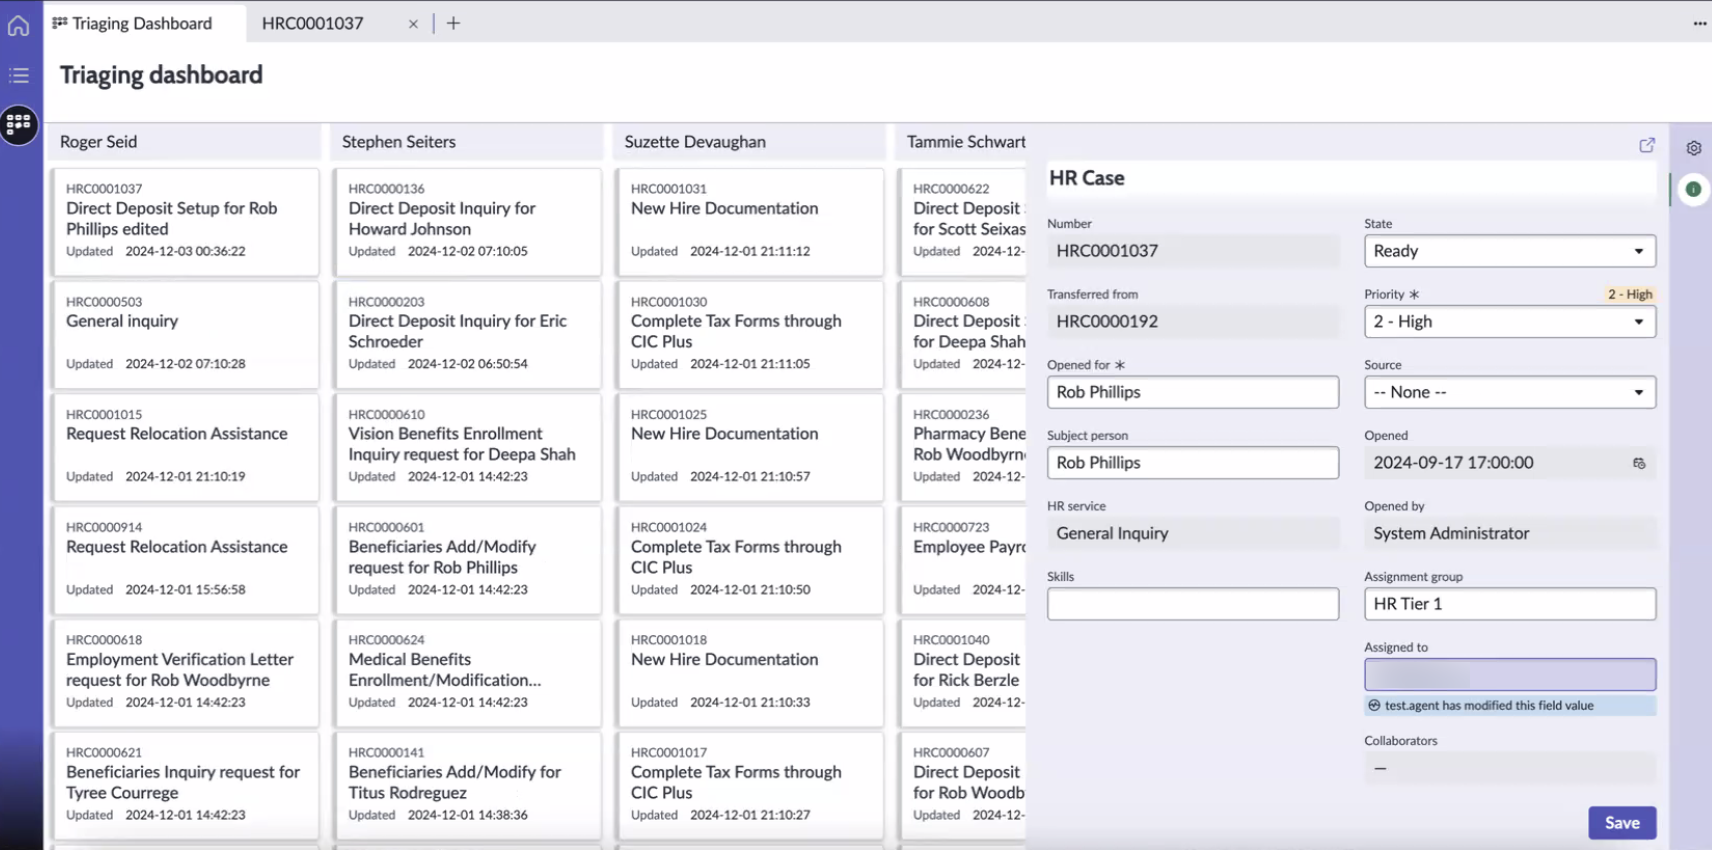The height and width of the screenshot is (850, 1712).
Task: Open card HRC0001017 Complete Tax Forms
Action: 750,786
